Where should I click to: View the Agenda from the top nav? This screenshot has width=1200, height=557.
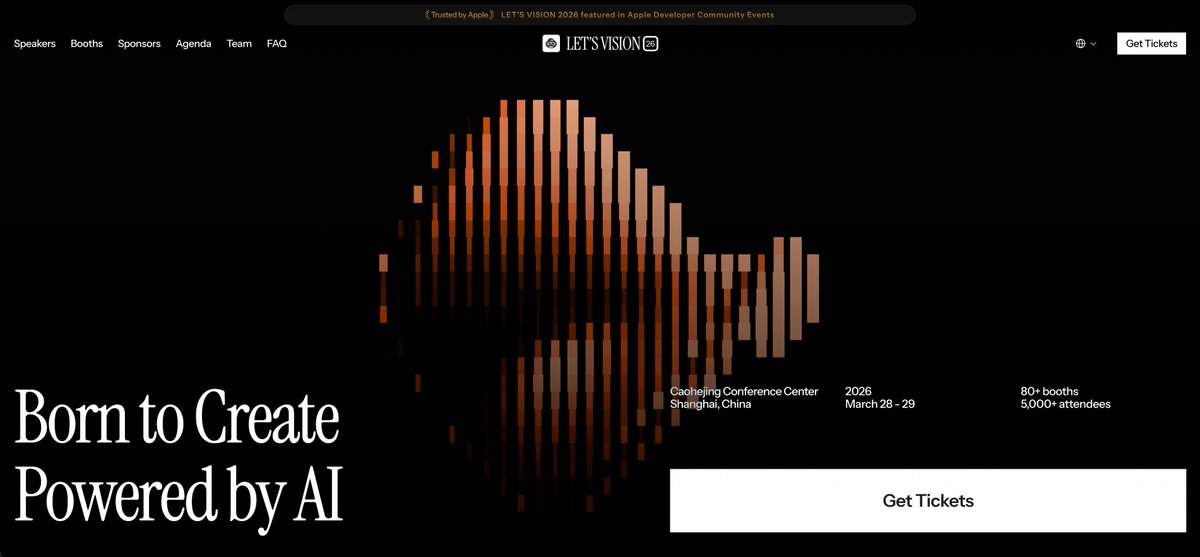pos(194,44)
